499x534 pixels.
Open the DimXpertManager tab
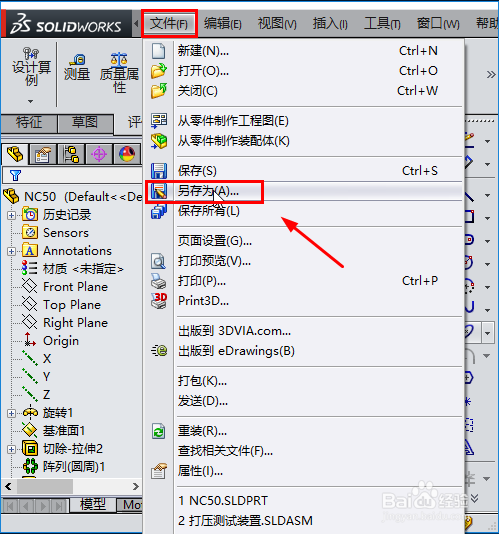99,154
